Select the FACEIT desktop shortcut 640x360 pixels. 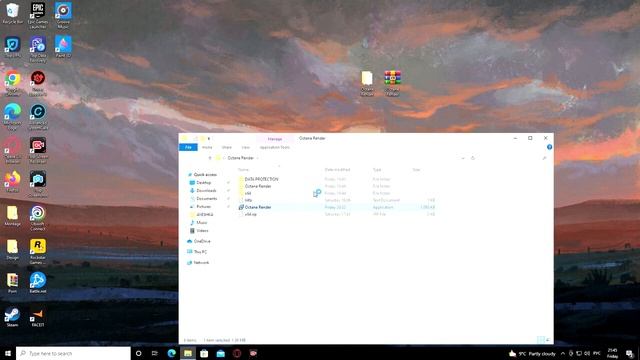click(38, 317)
